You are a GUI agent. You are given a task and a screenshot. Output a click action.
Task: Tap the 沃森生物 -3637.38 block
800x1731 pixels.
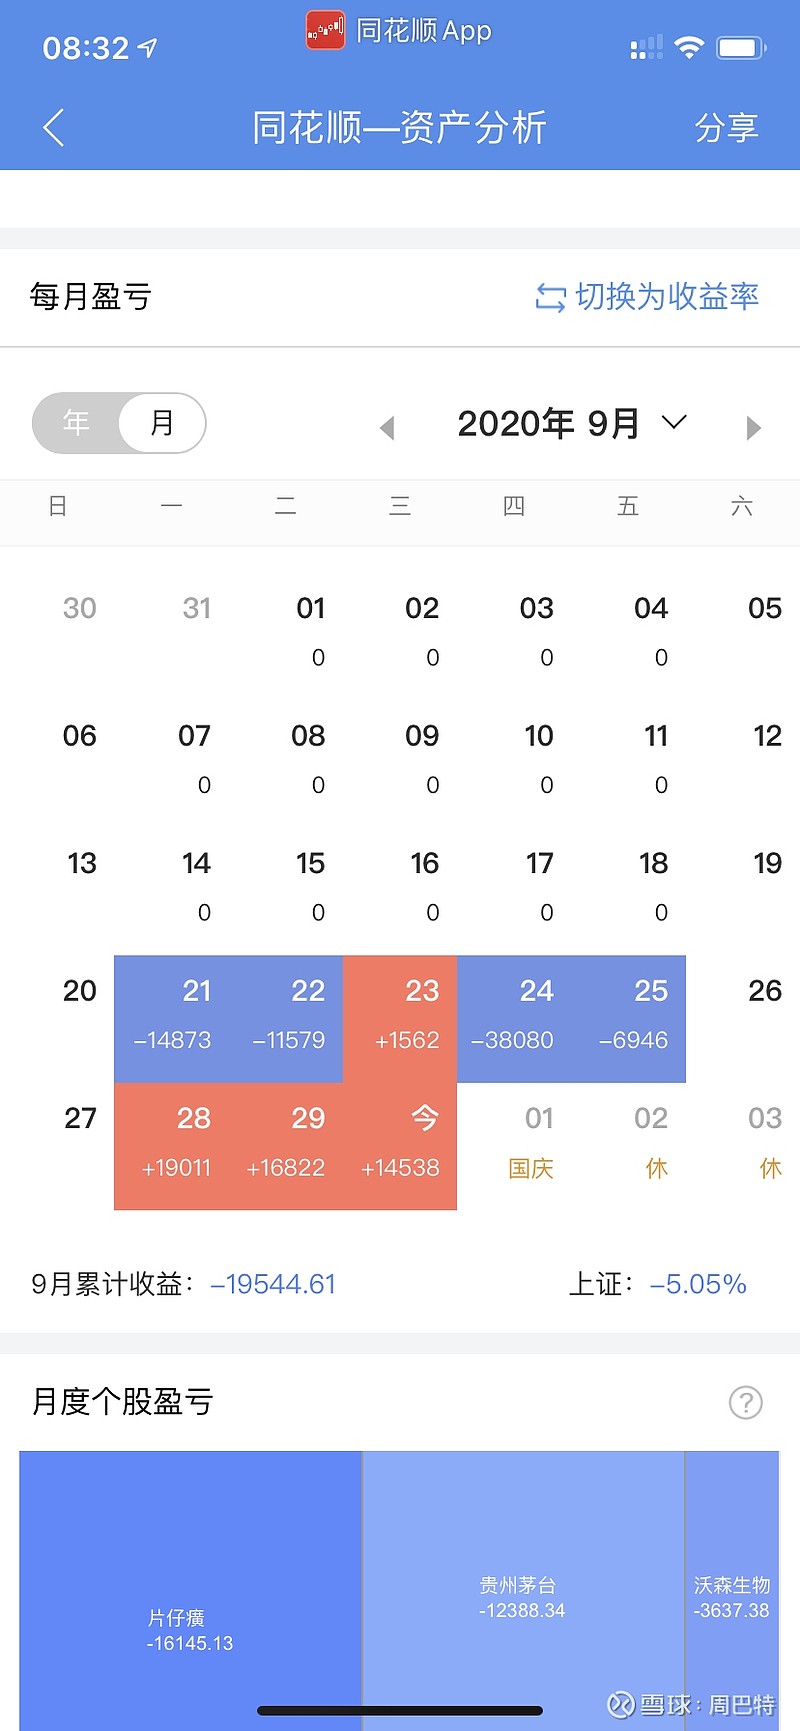click(732, 1591)
